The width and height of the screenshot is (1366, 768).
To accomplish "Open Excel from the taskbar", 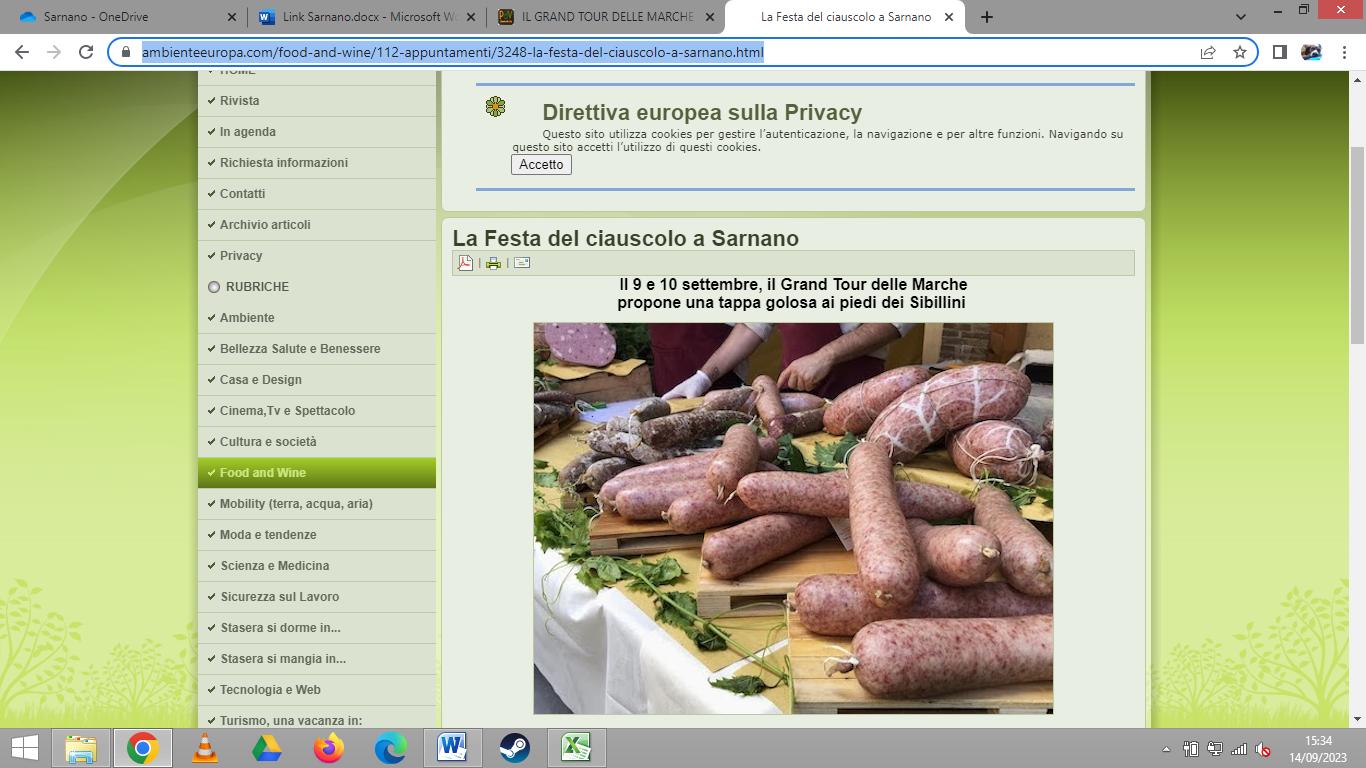I will [577, 748].
